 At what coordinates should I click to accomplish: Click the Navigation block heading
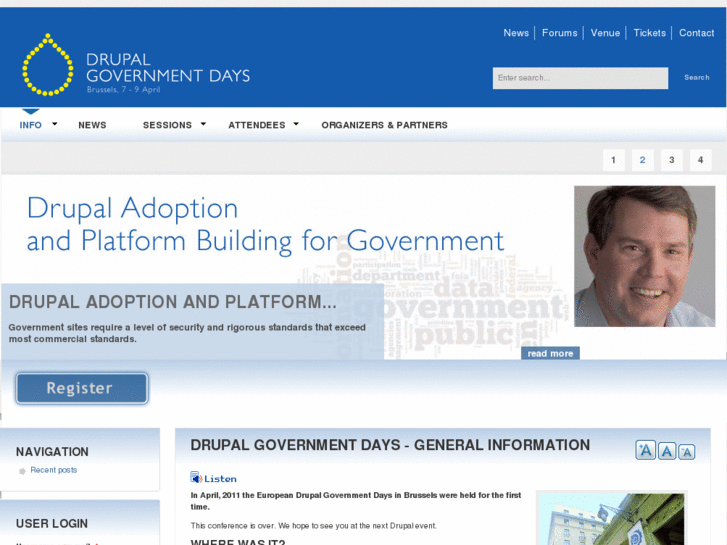coord(52,452)
